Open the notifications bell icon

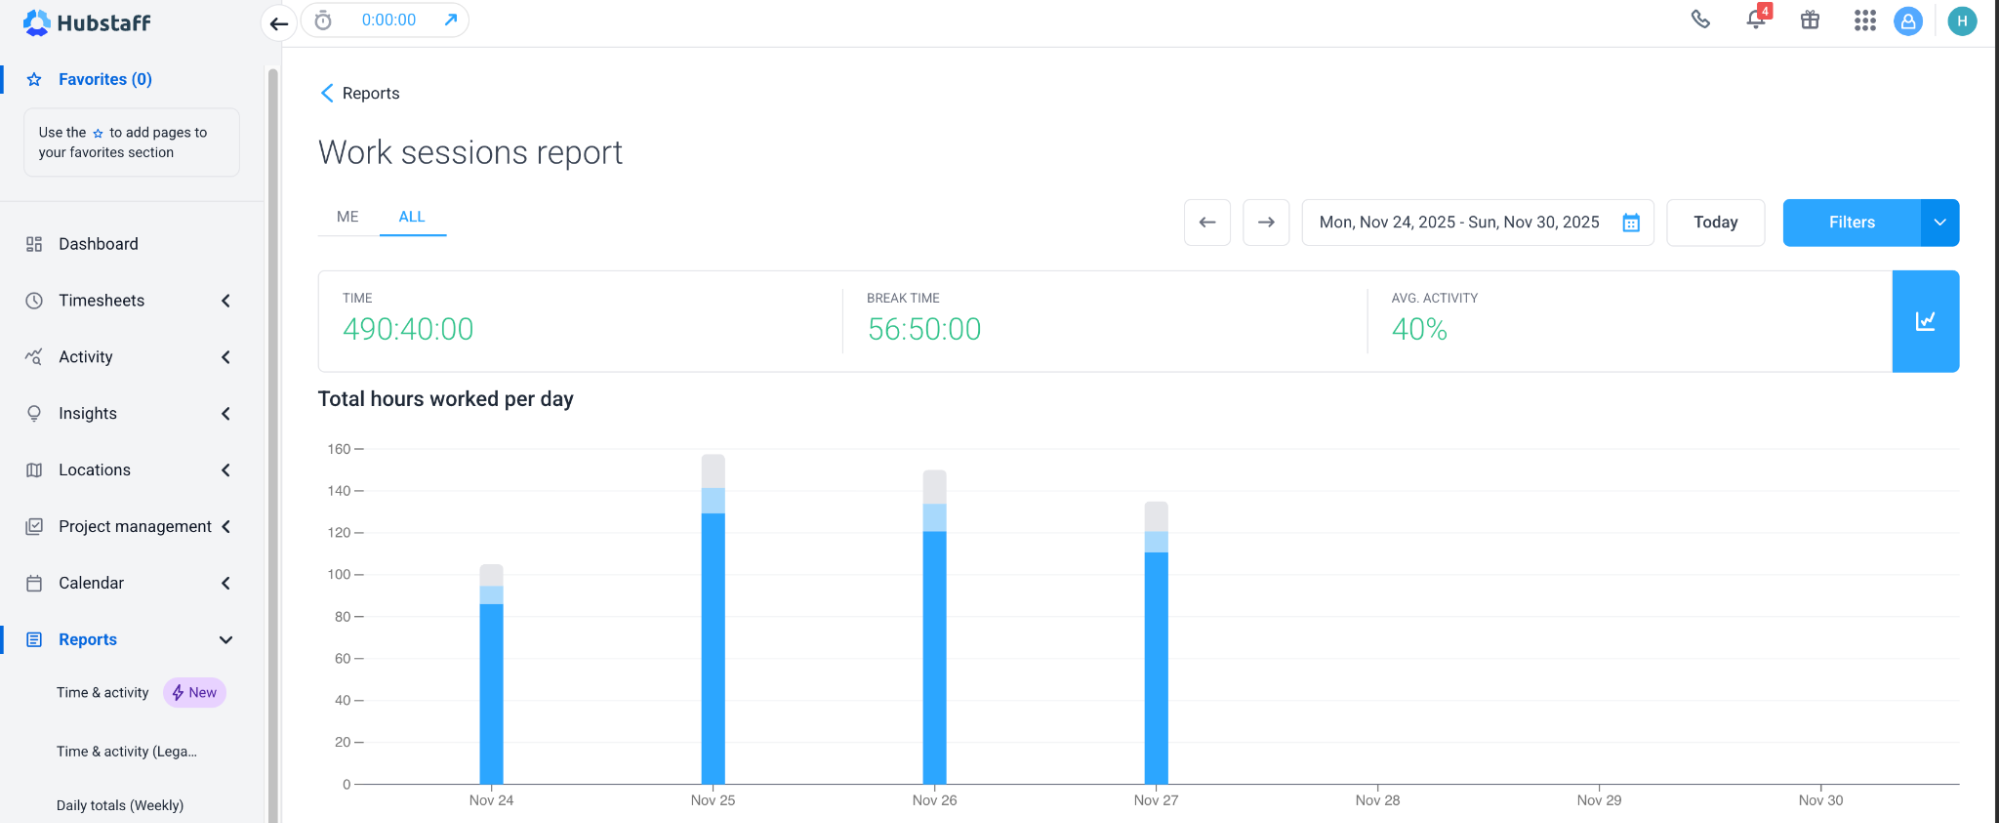point(1755,19)
